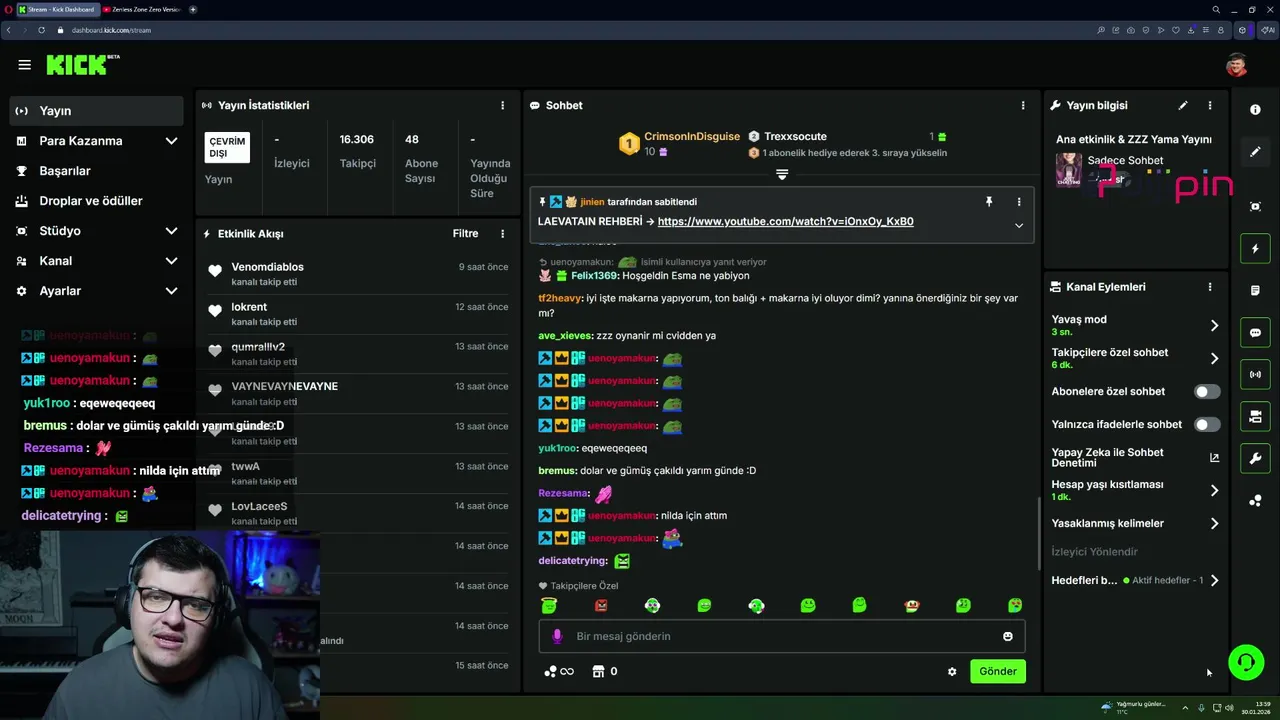Screen dimensions: 1280x720
Task: Open chat settings gear icon
Action: (952, 672)
